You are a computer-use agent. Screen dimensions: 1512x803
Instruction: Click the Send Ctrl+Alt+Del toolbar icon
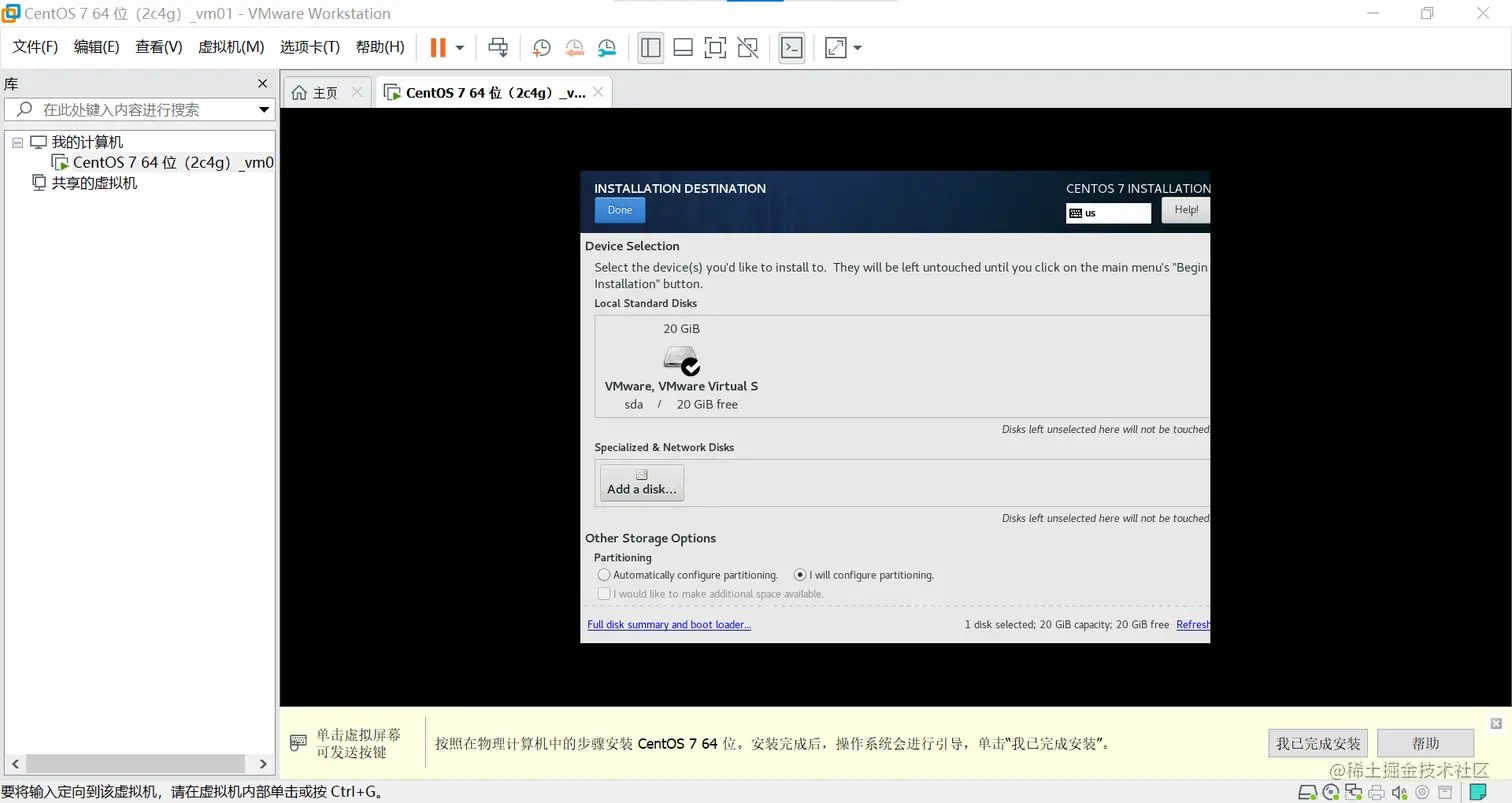[x=498, y=47]
